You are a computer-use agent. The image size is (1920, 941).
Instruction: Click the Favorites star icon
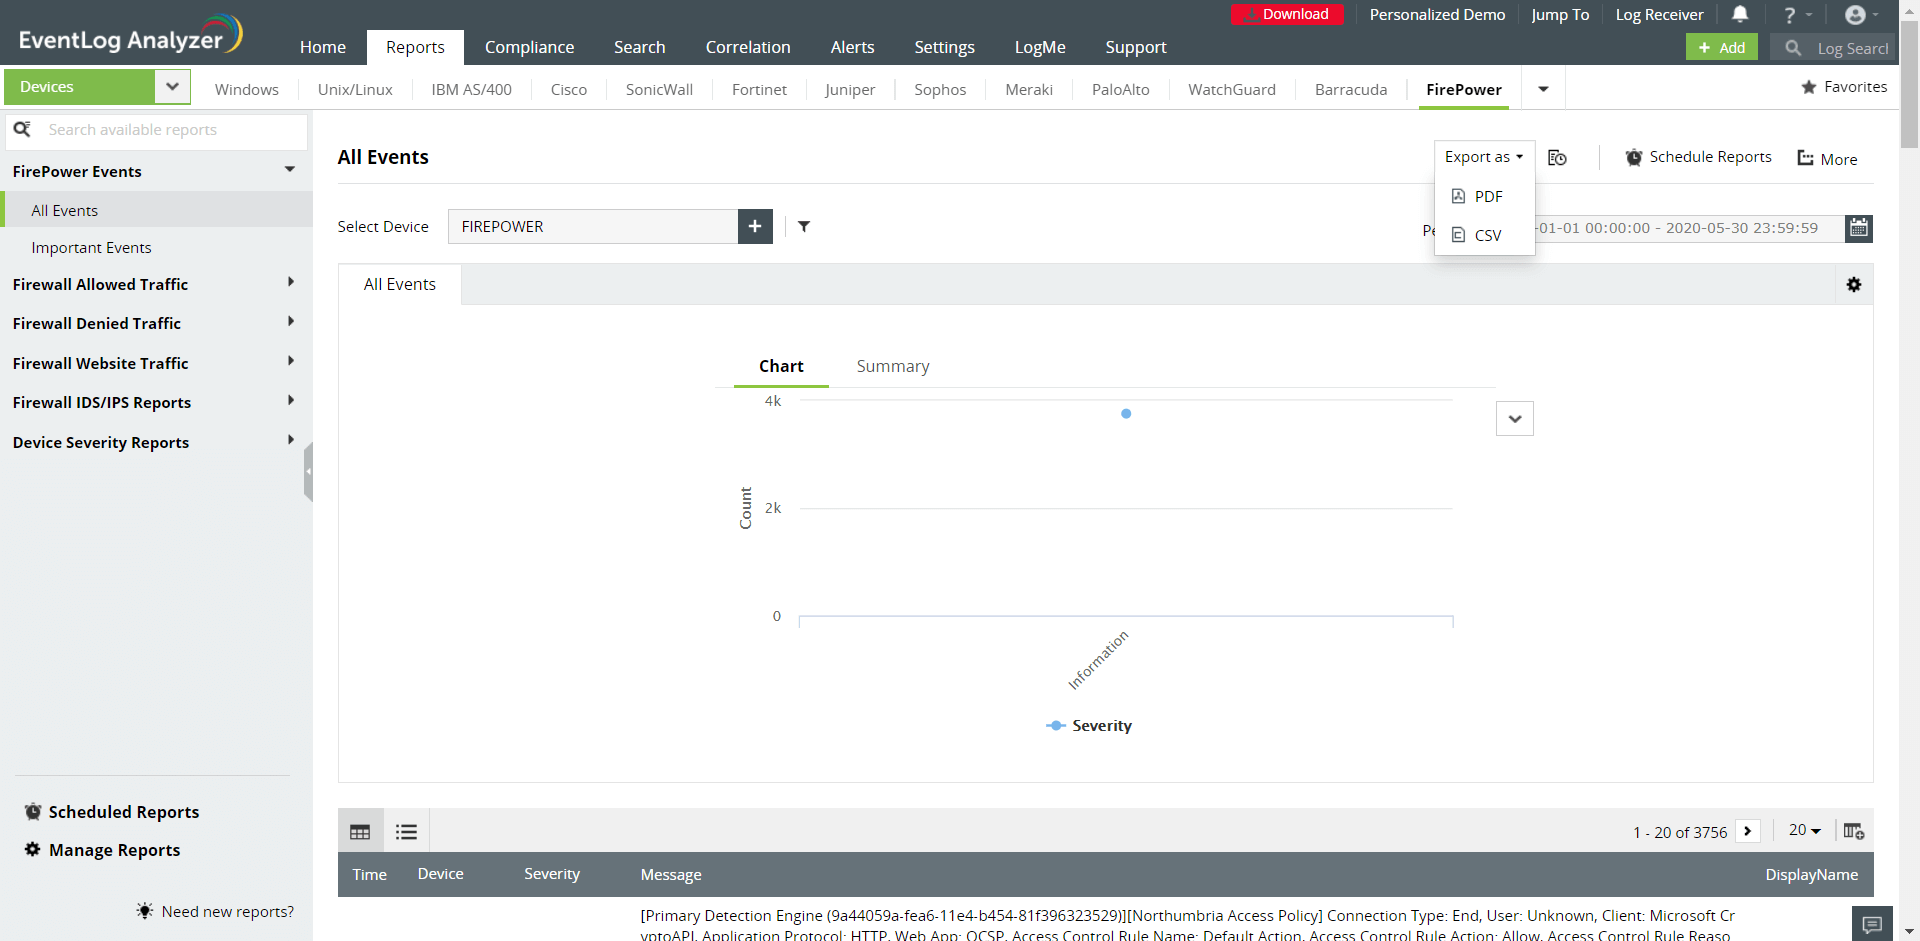1809,87
